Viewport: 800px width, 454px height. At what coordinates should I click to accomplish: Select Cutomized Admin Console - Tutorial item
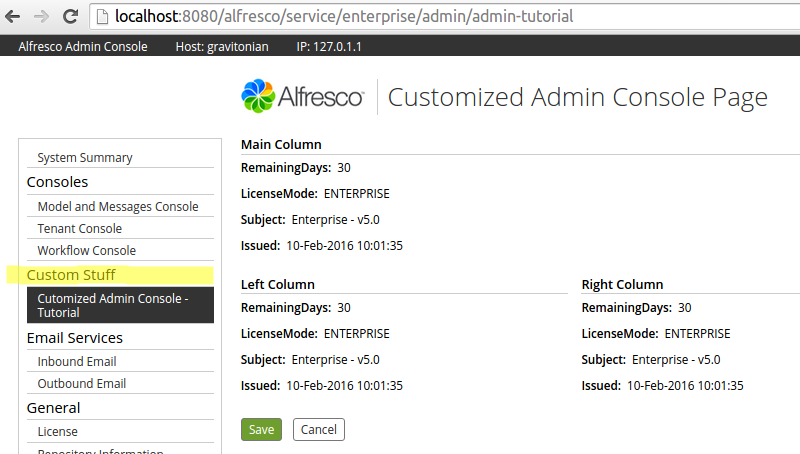click(x=120, y=305)
